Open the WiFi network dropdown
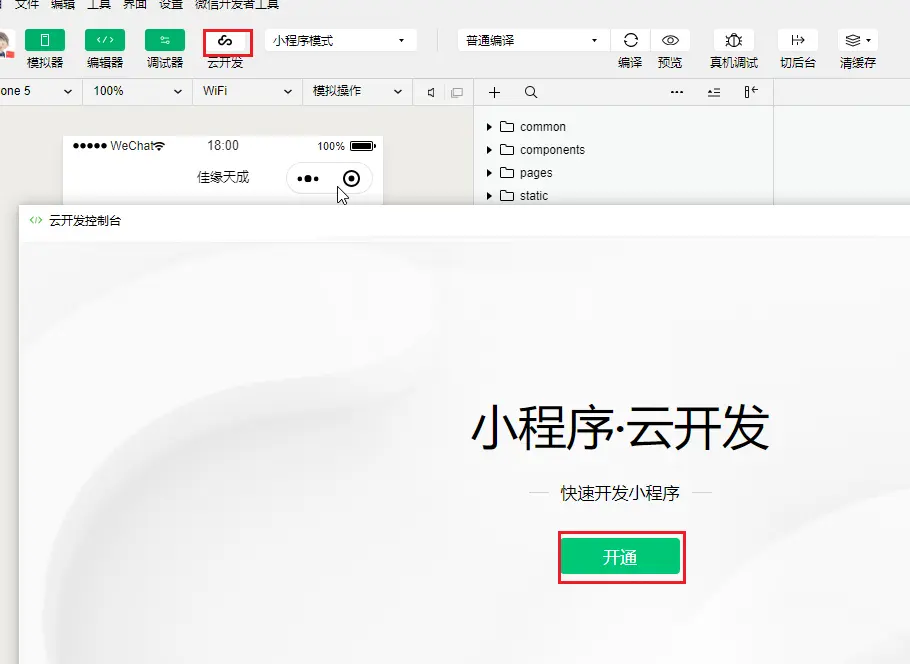The width and height of the screenshot is (910, 664). (x=247, y=91)
